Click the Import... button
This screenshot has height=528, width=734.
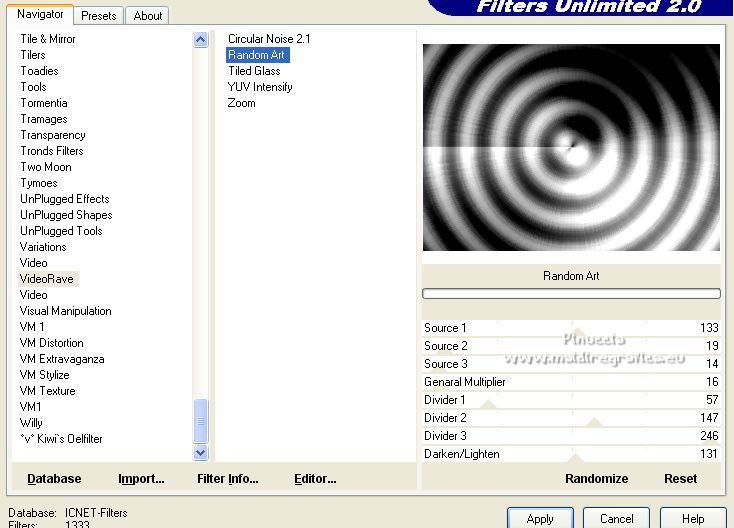click(x=141, y=479)
